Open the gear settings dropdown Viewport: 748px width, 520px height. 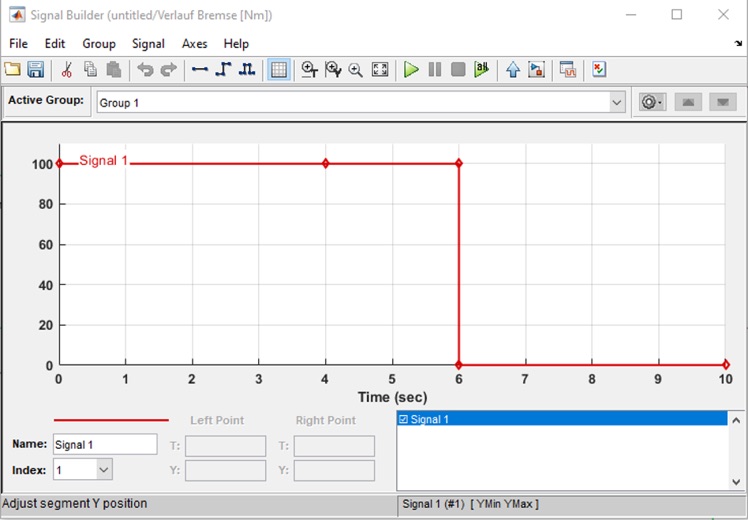pos(653,103)
